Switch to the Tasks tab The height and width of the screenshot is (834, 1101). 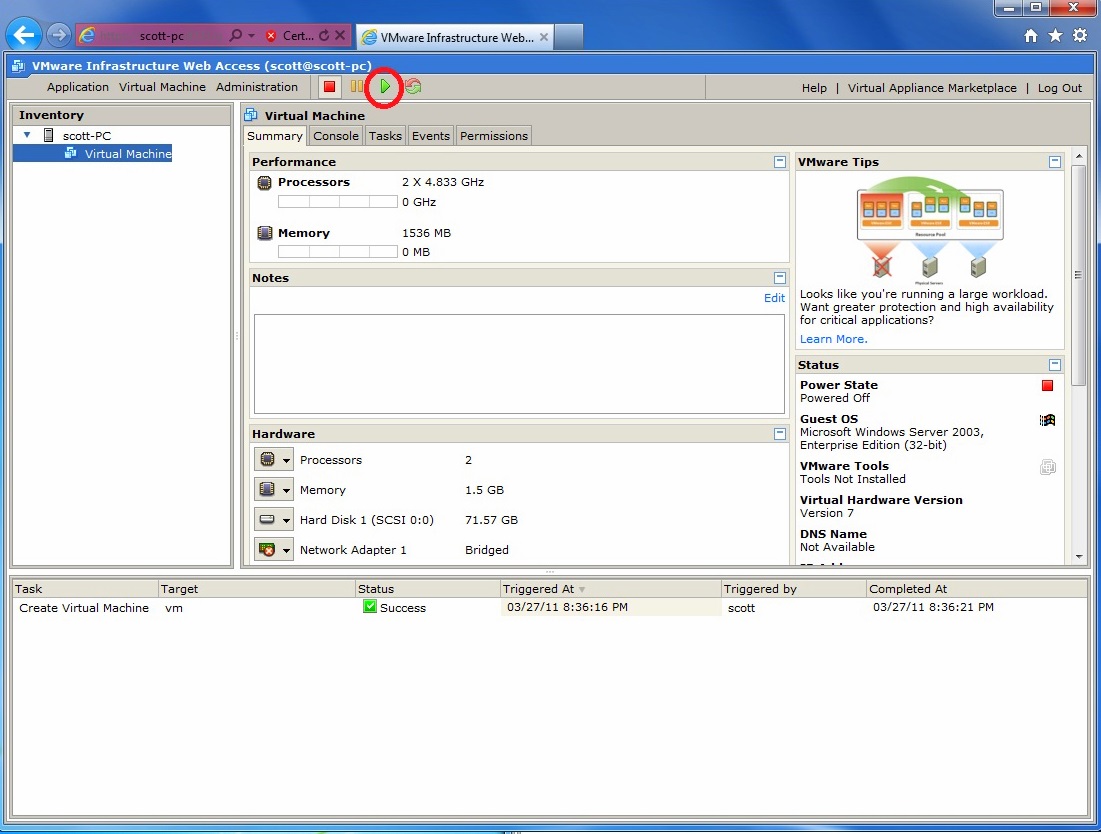[385, 136]
